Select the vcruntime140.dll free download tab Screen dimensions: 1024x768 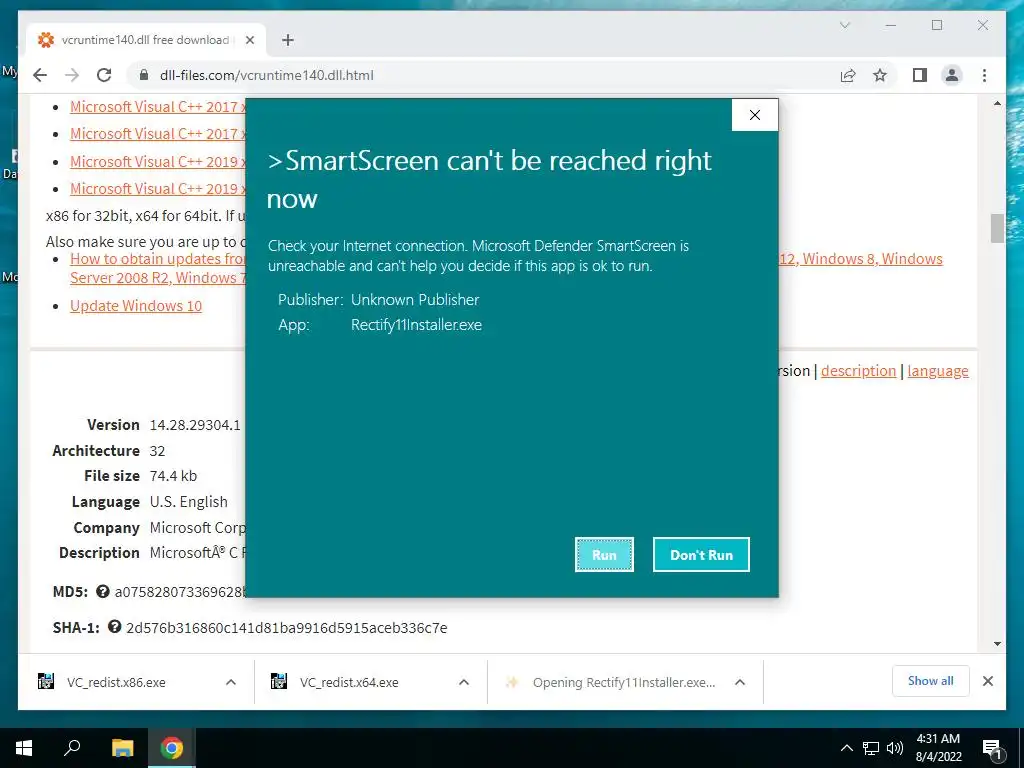(x=146, y=40)
